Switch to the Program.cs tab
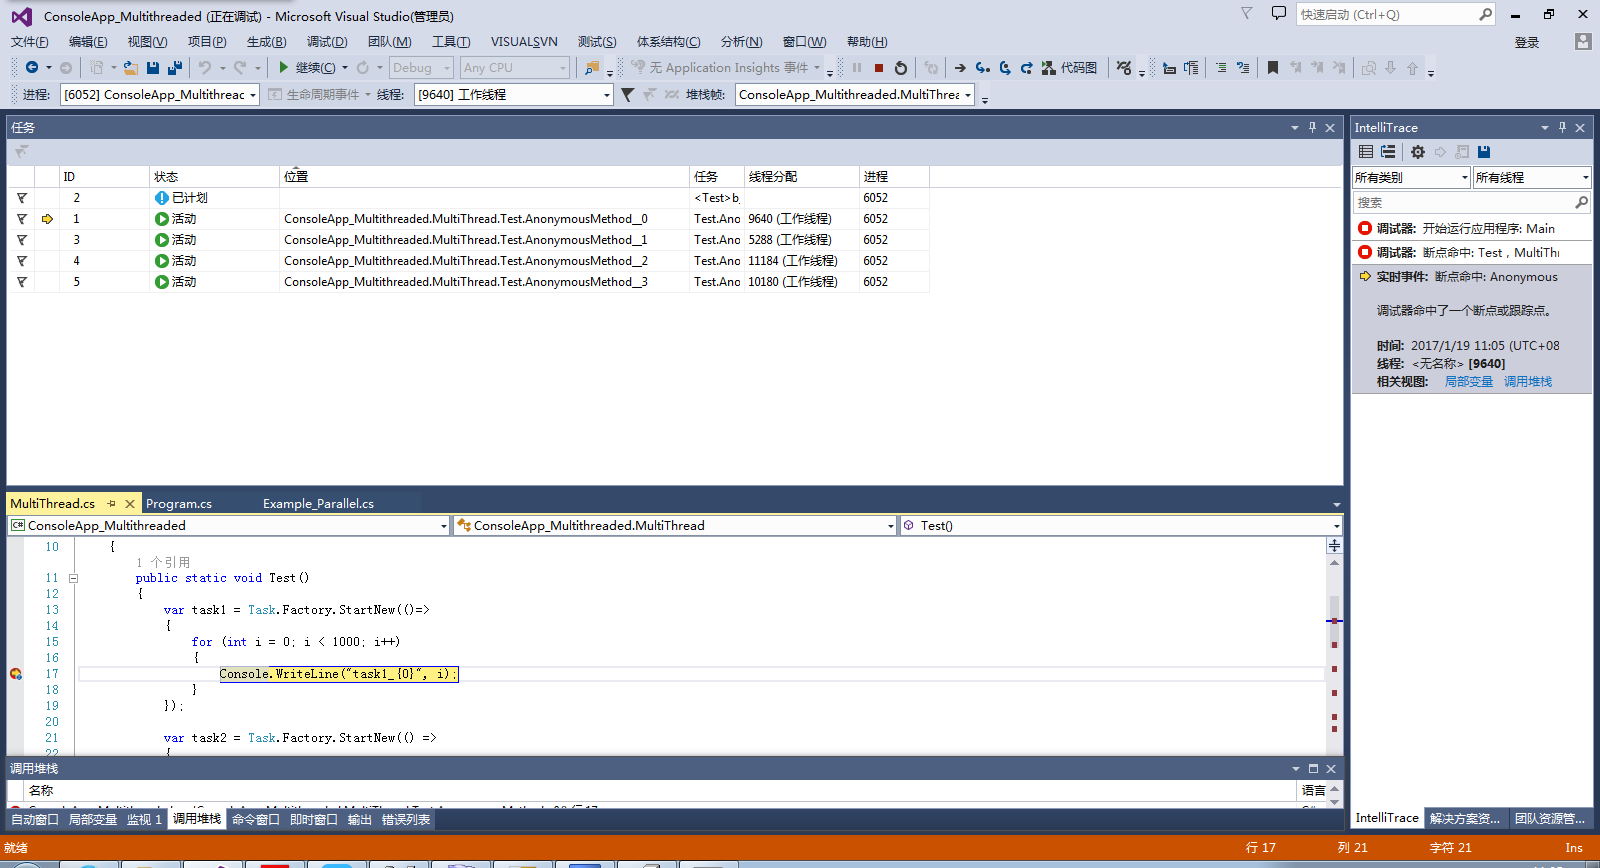1600x868 pixels. [x=179, y=504]
